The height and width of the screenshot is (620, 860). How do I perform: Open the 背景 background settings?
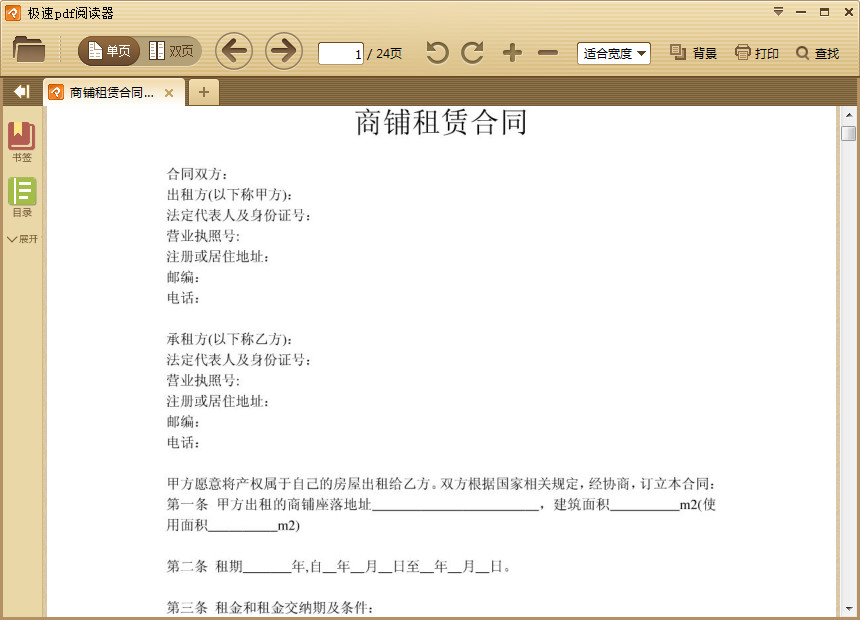tap(692, 53)
